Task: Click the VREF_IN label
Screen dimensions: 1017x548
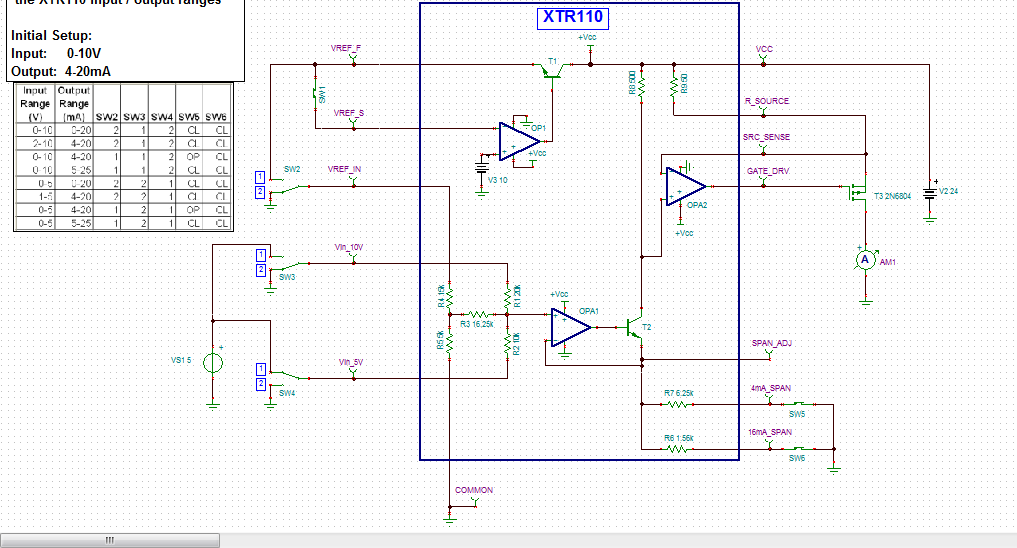Action: tap(344, 169)
